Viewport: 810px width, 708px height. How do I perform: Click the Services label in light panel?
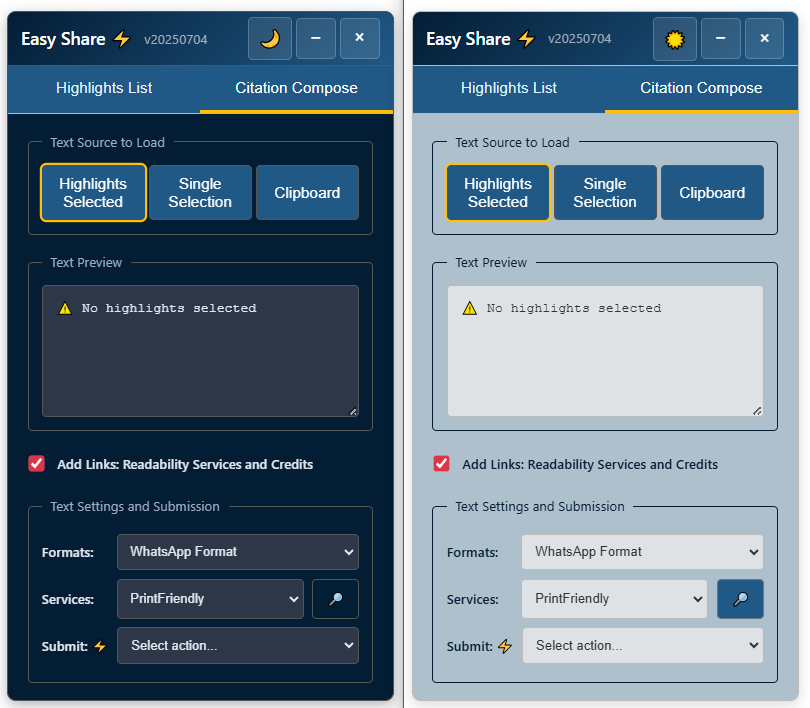(473, 600)
